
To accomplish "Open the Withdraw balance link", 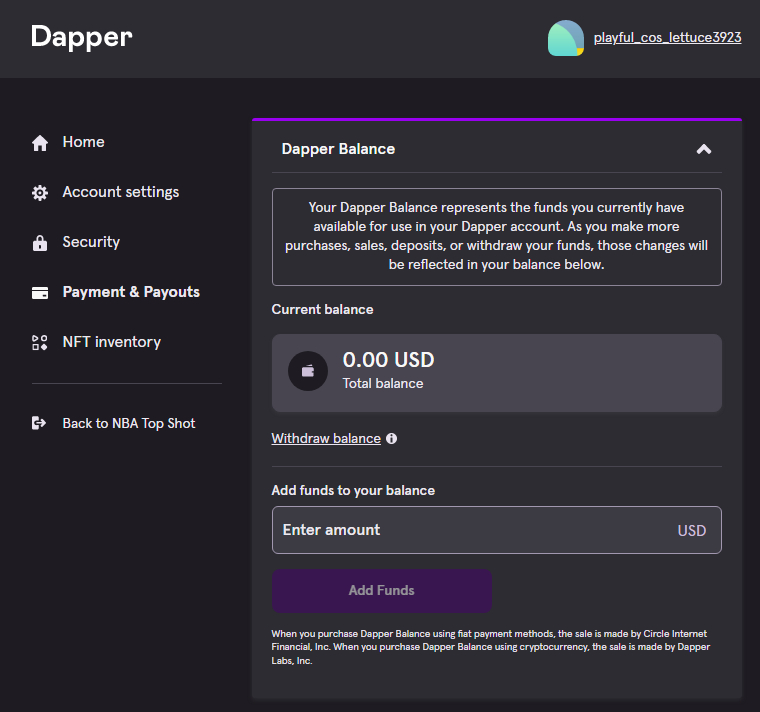I will click(326, 439).
